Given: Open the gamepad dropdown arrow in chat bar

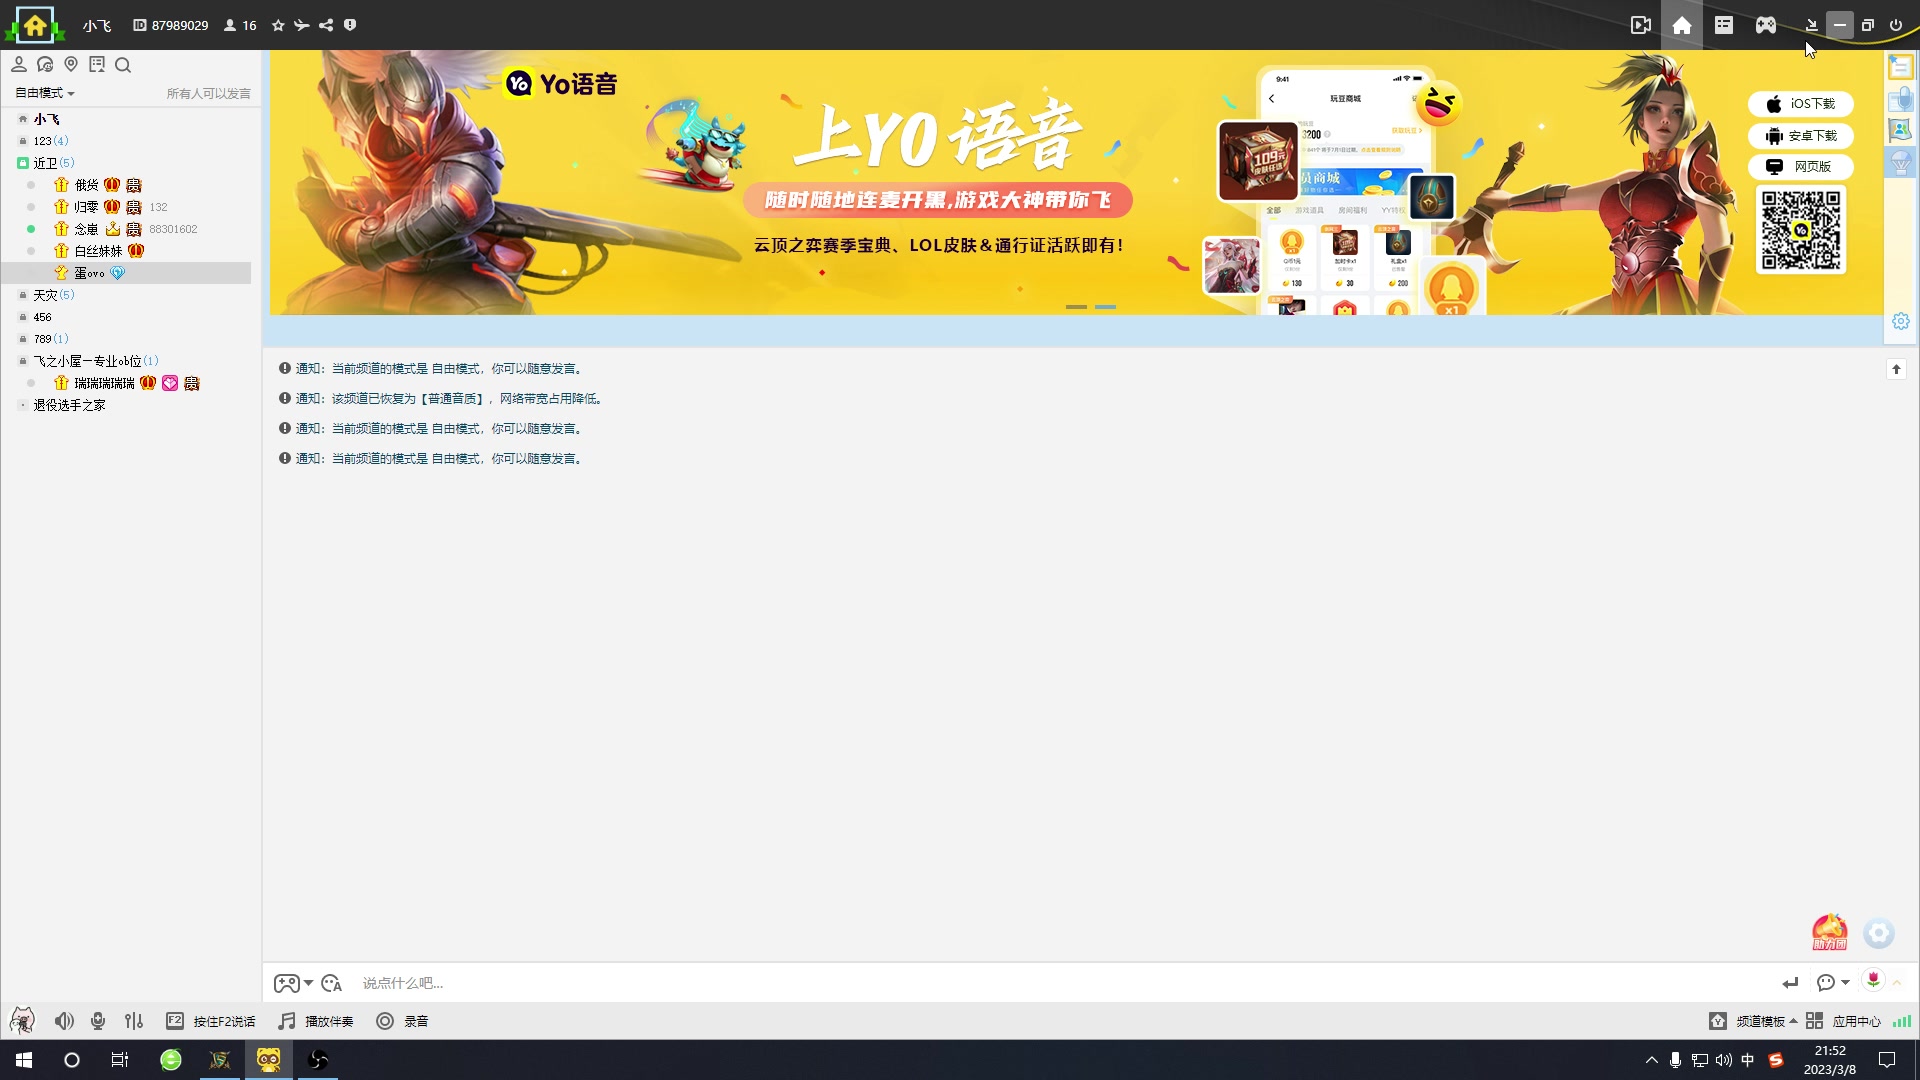Looking at the screenshot, I should (308, 983).
